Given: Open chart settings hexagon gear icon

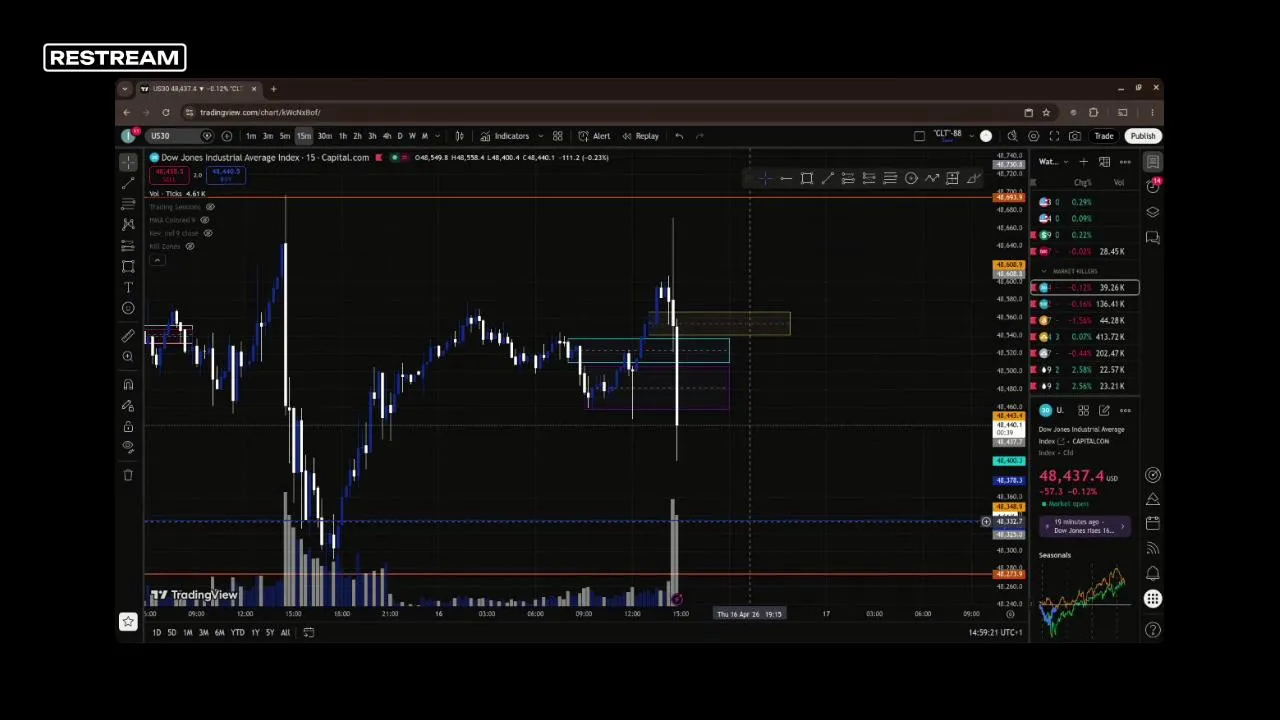Looking at the screenshot, I should tap(1033, 136).
